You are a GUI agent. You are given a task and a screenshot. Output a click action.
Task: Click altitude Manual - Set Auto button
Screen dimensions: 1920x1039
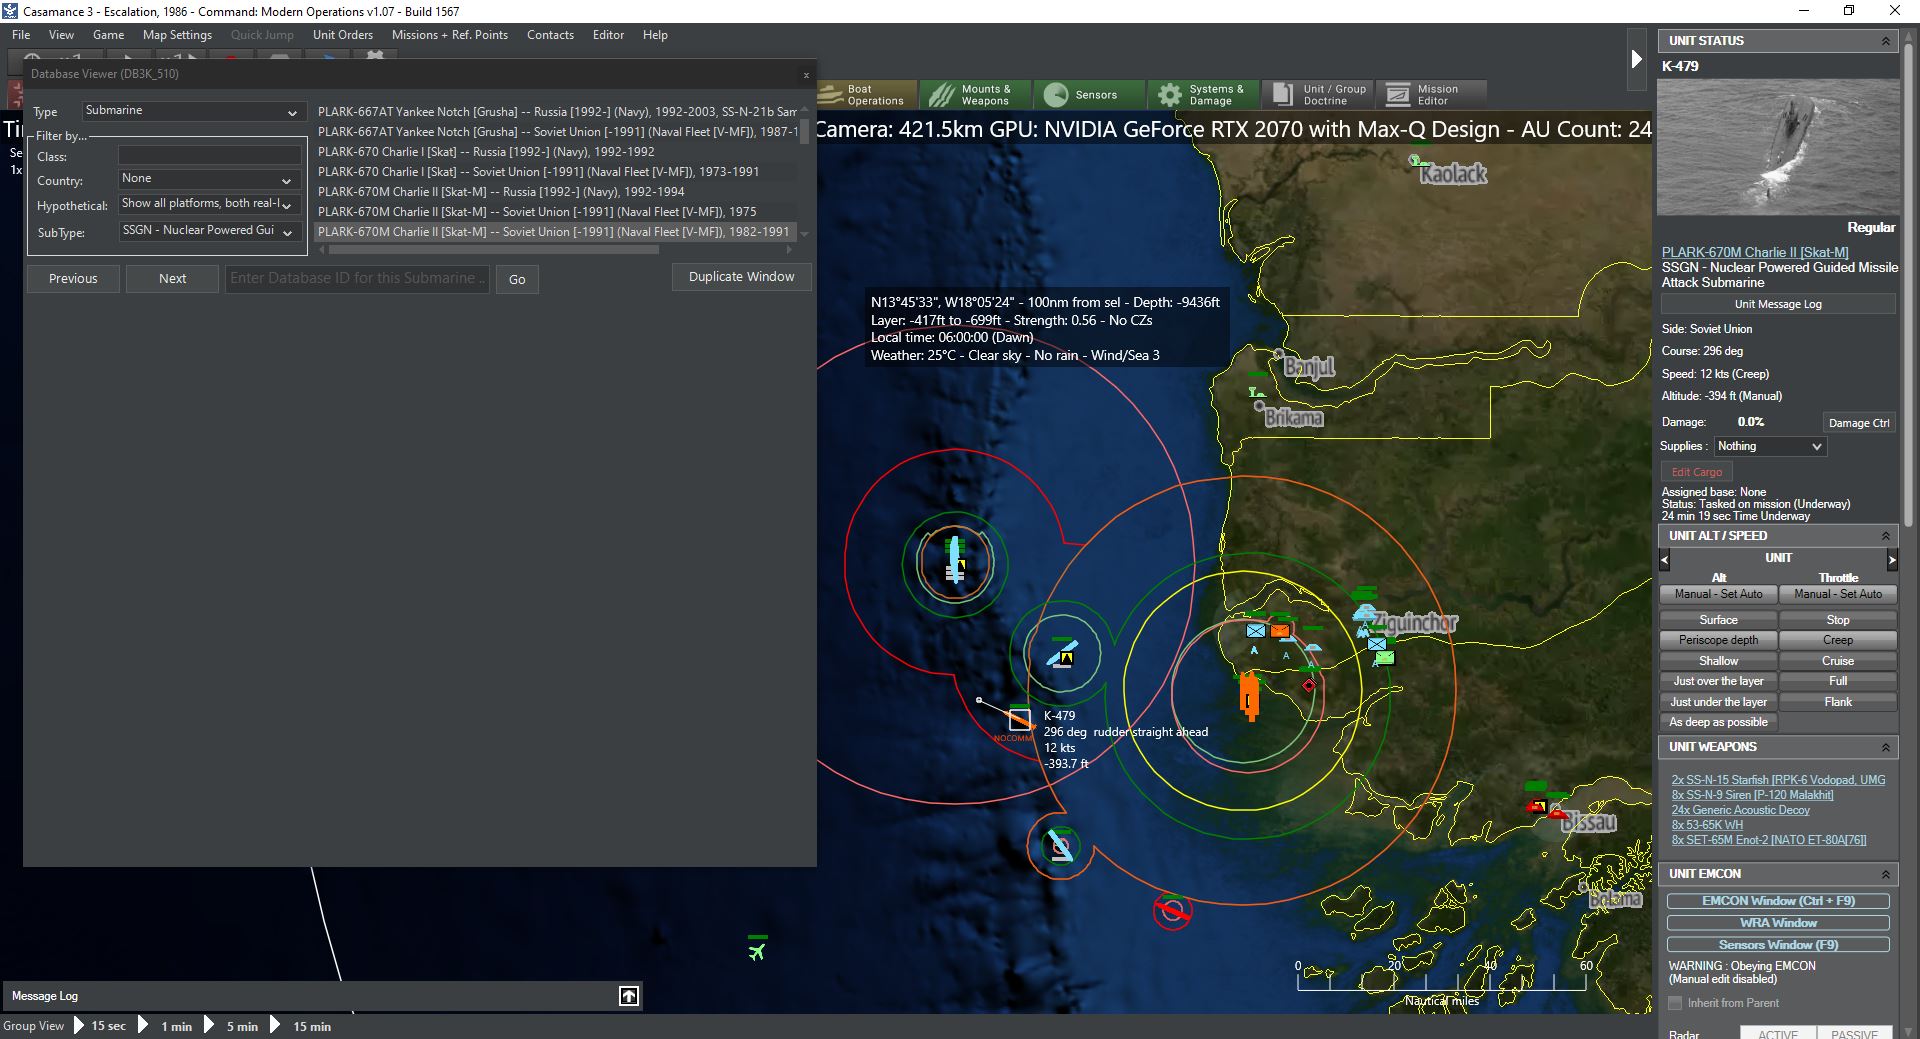click(1718, 594)
